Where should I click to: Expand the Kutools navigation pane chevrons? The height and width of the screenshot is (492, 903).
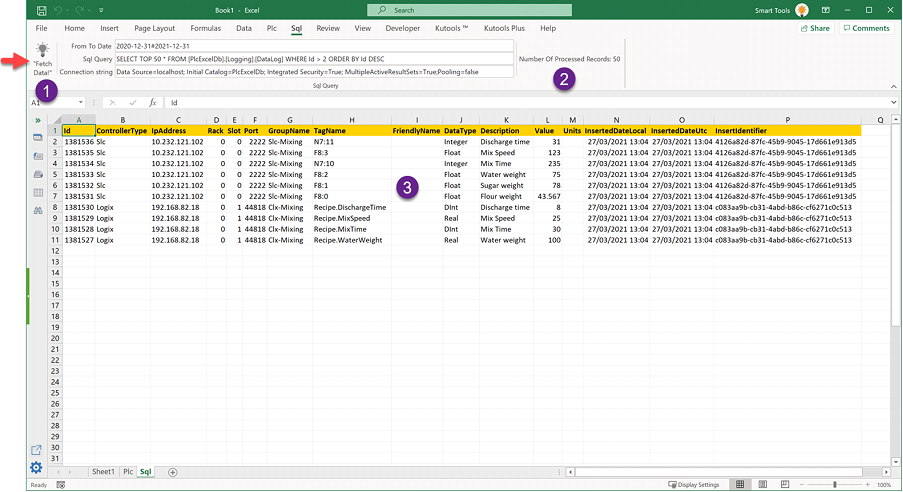[x=37, y=120]
